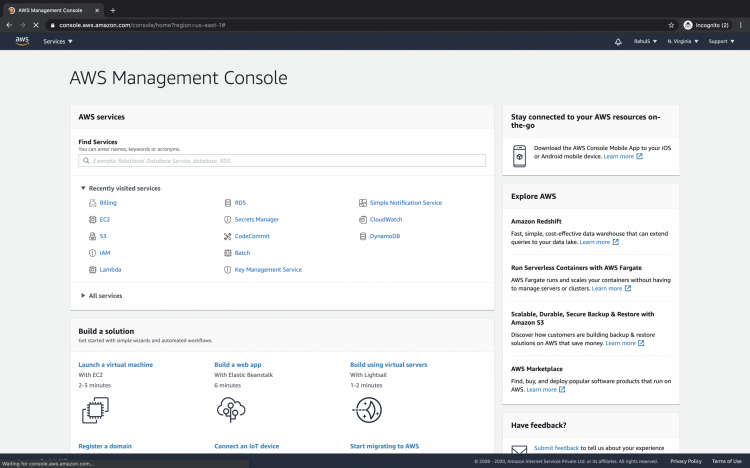Viewport: 750px width, 468px height.
Task: Click Learn more for Console Mobile App
Action: coord(623,156)
